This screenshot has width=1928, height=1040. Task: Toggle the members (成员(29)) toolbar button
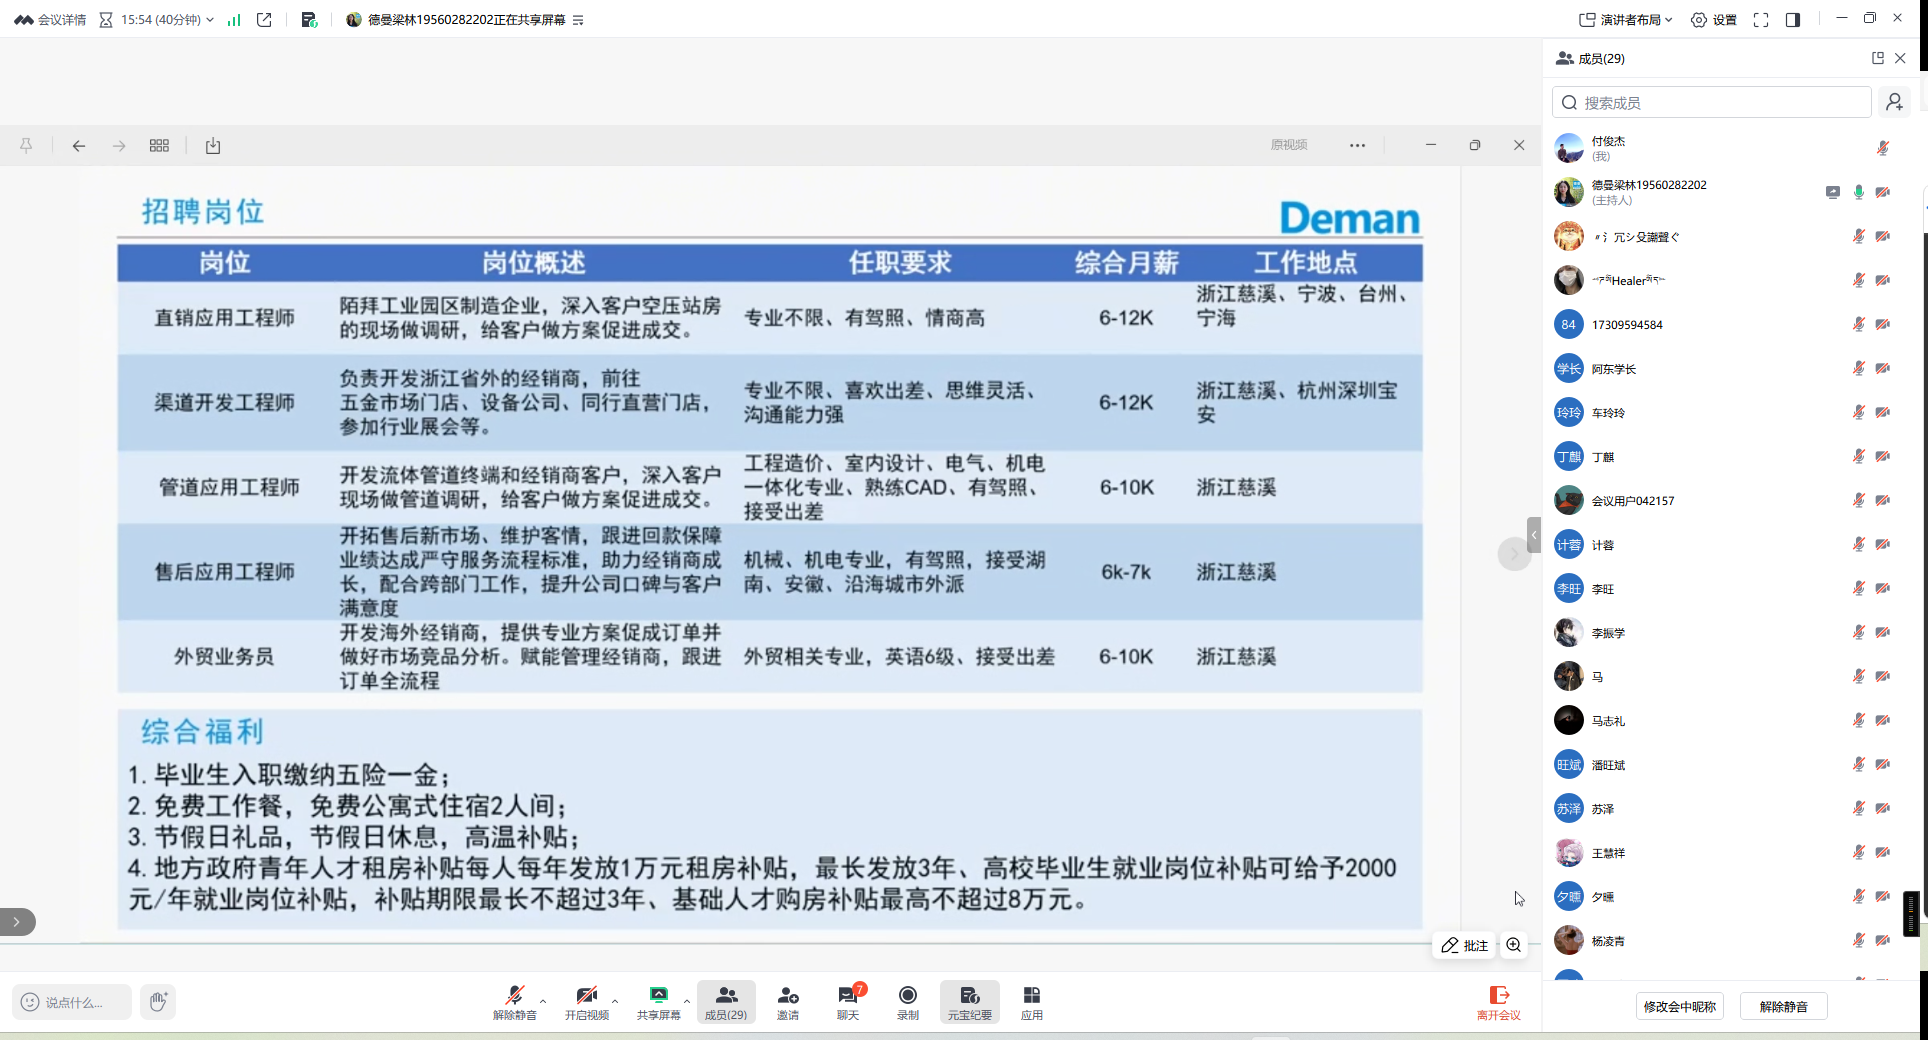[x=726, y=1002]
